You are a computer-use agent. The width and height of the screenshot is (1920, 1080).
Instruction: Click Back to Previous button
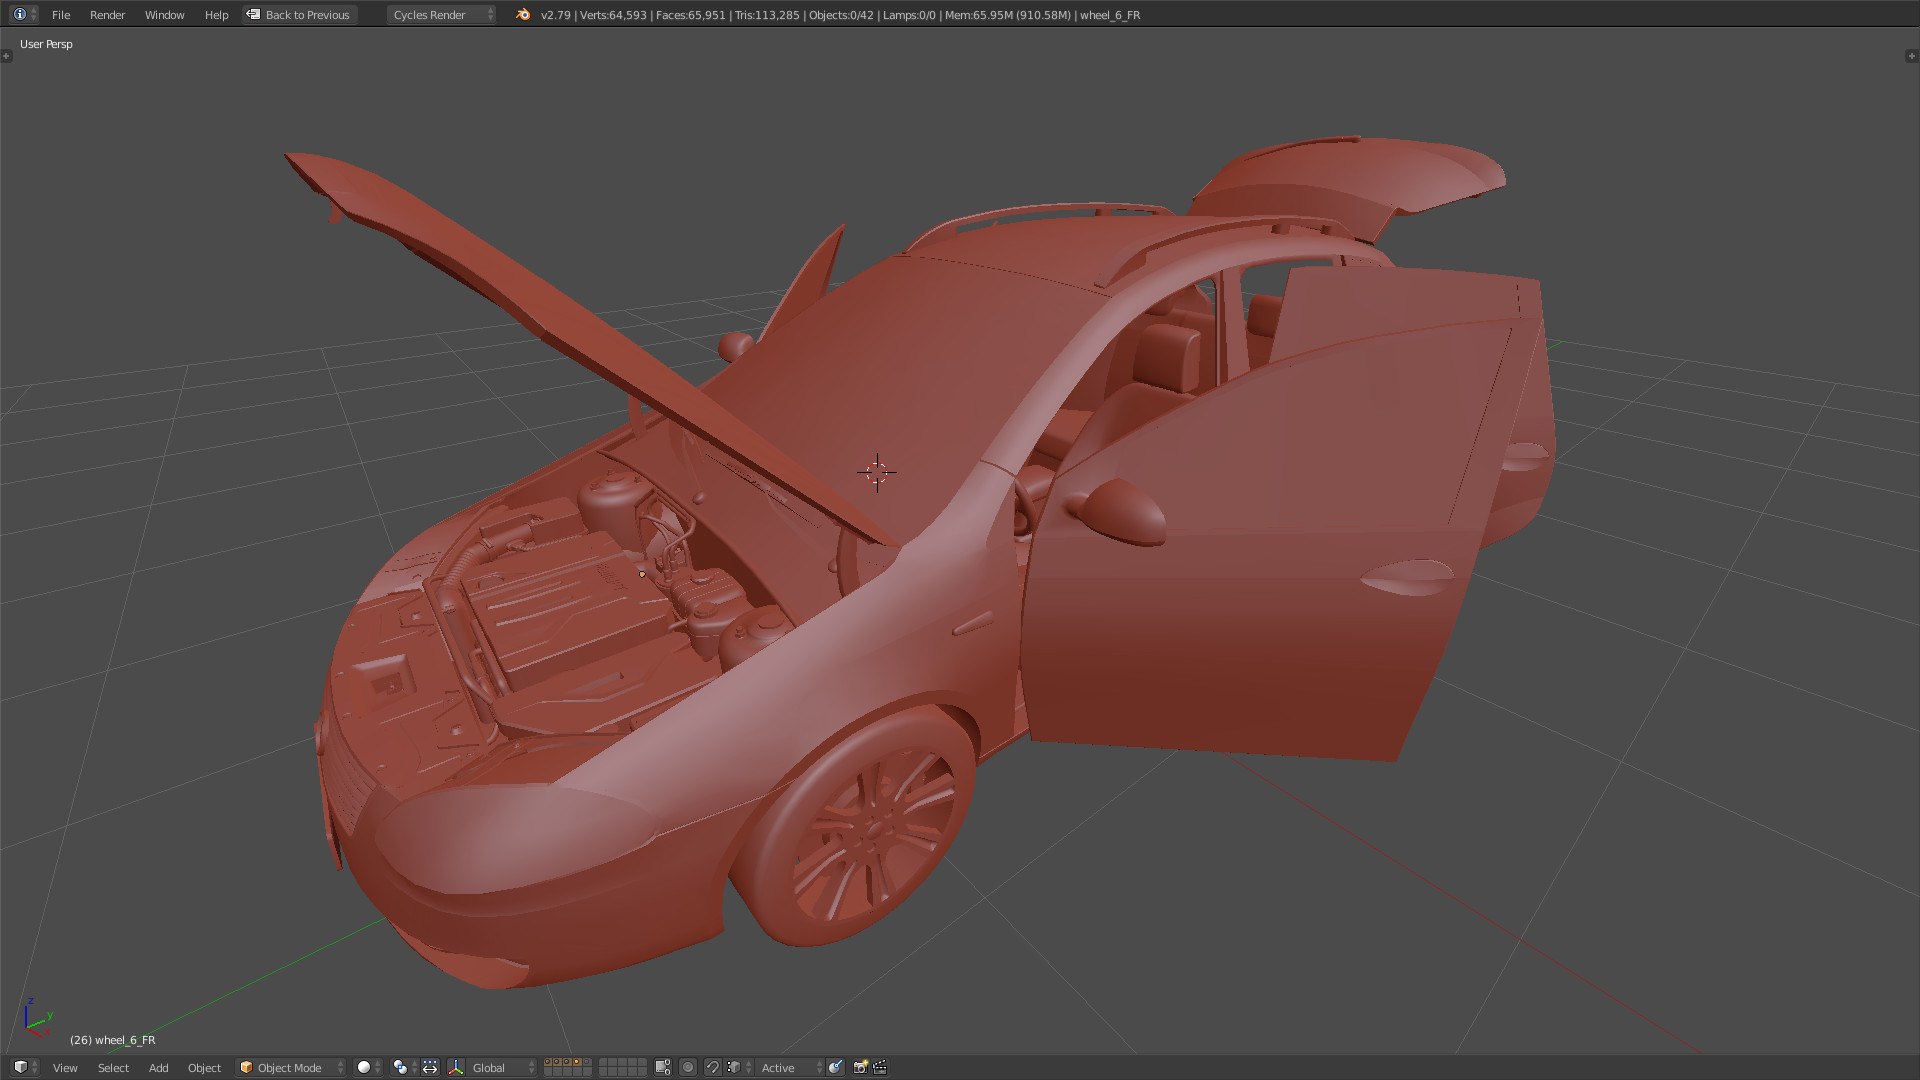tap(299, 15)
